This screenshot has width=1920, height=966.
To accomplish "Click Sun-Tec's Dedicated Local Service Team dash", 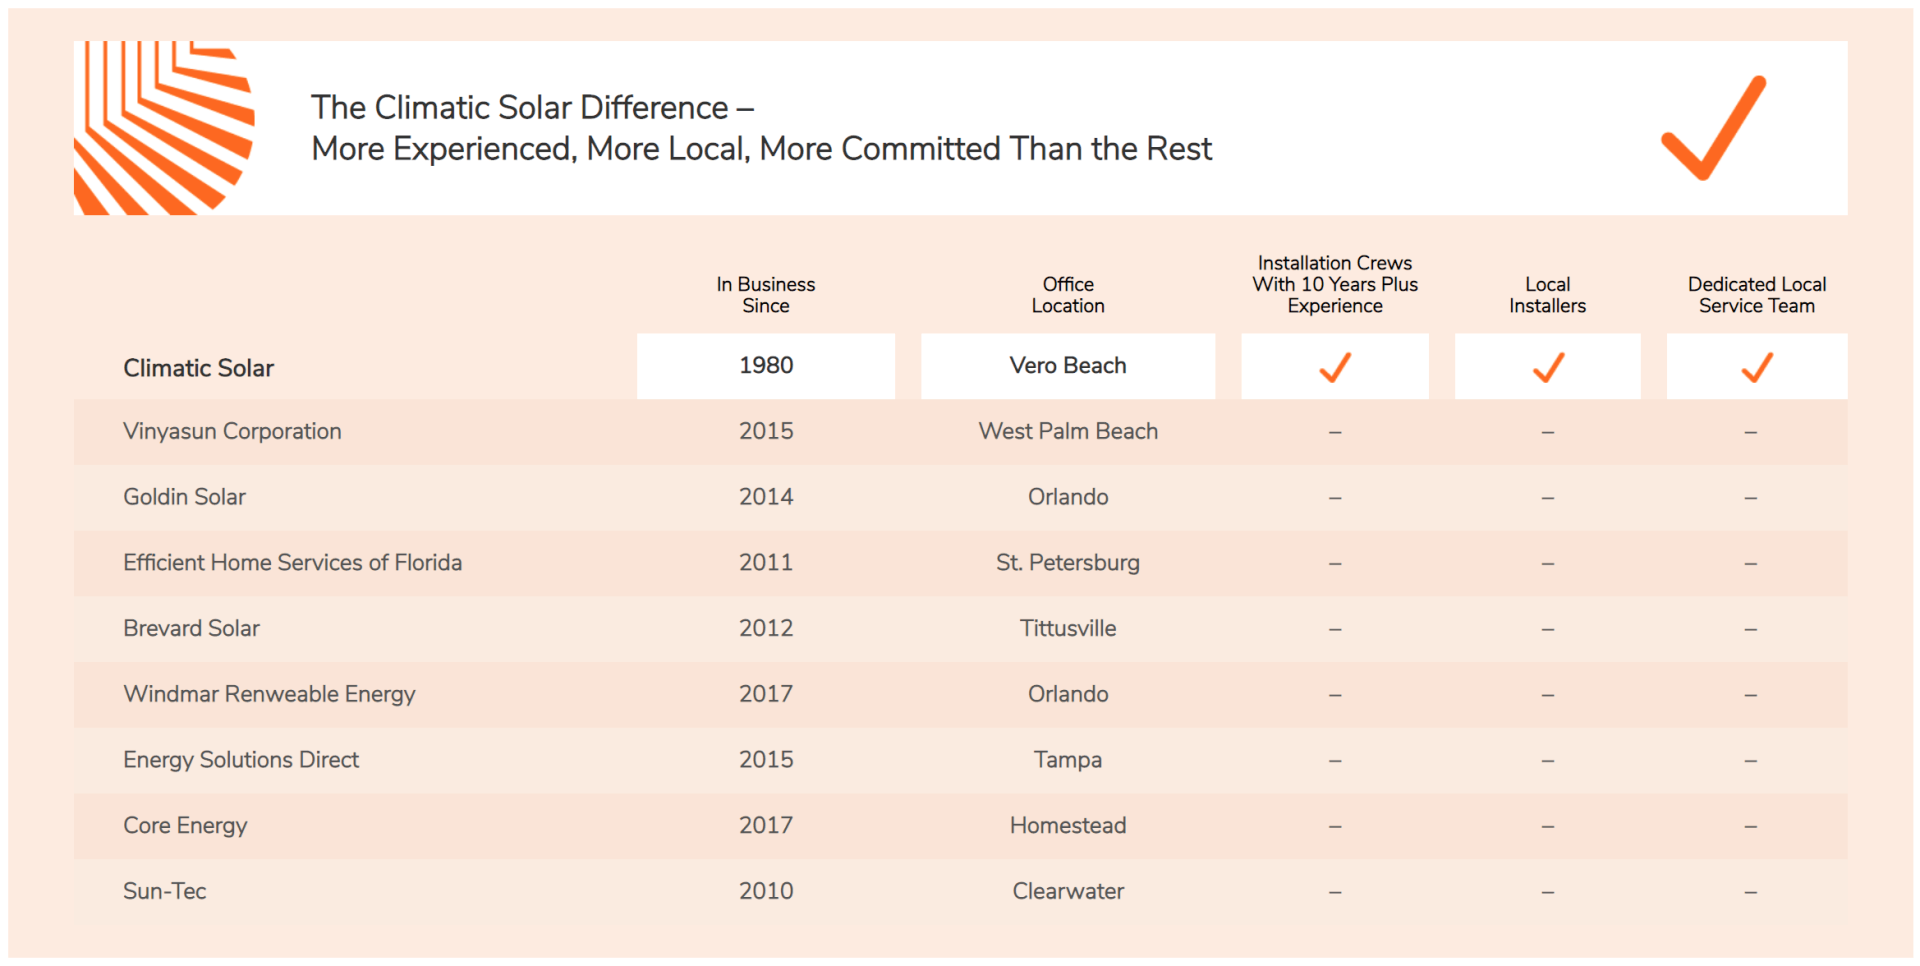I will [x=1750, y=892].
